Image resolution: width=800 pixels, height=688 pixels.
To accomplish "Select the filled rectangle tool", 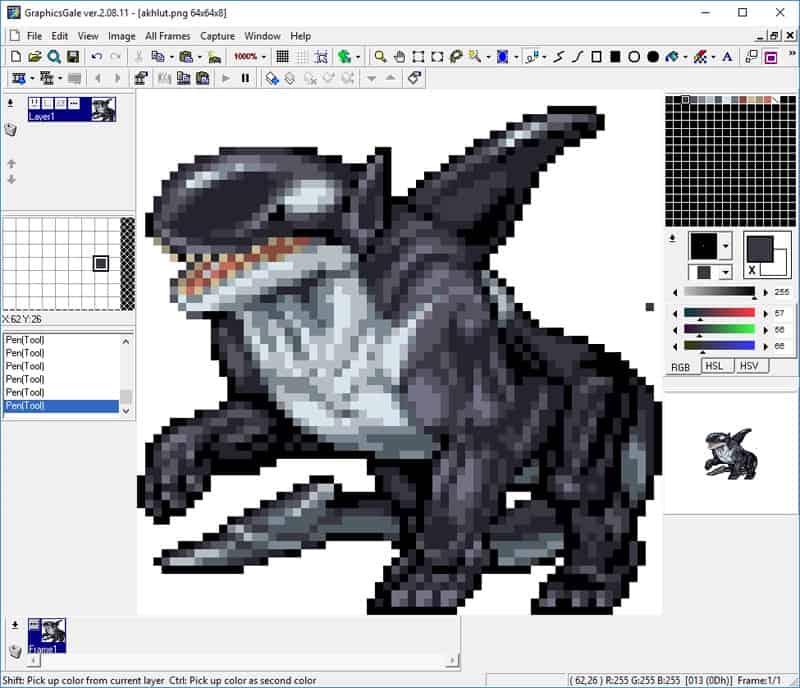I will coord(615,57).
